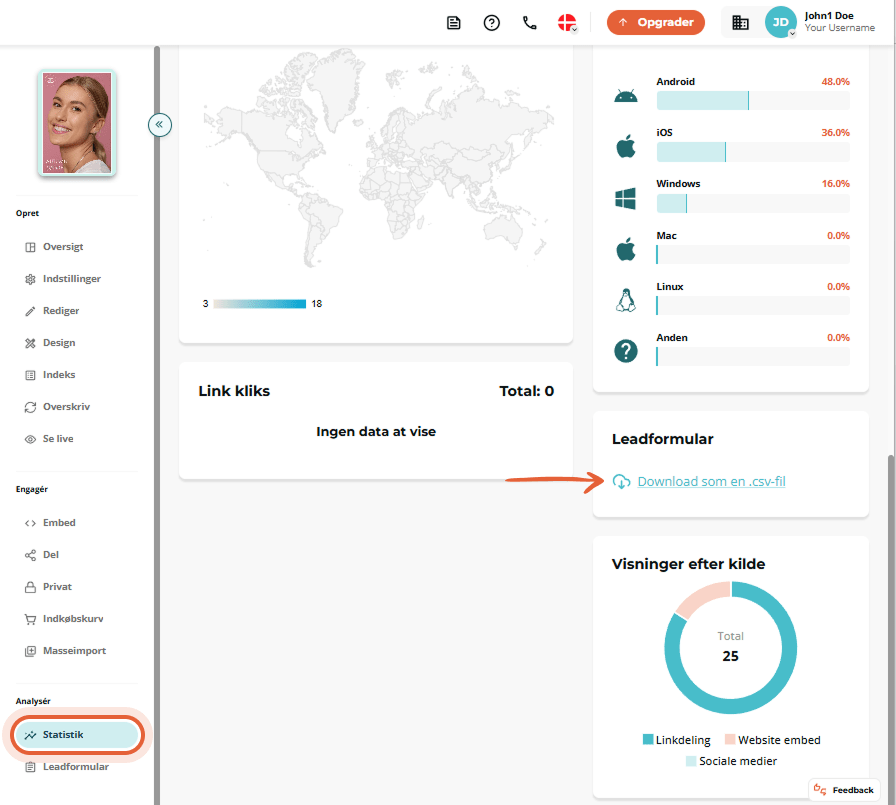Click the Link kliks heading

click(x=234, y=391)
